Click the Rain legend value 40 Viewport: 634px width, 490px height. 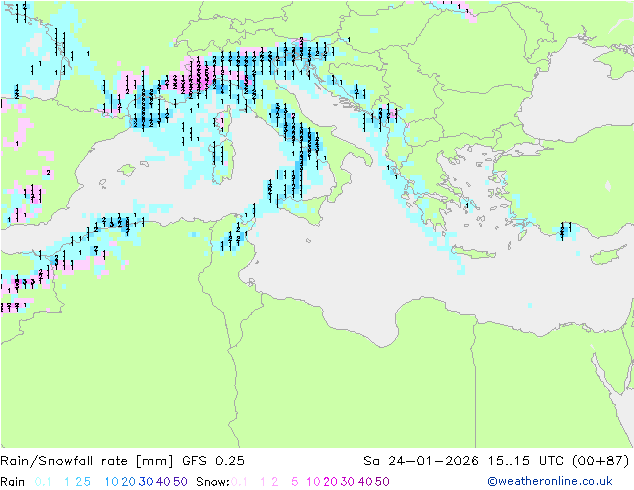(x=163, y=482)
